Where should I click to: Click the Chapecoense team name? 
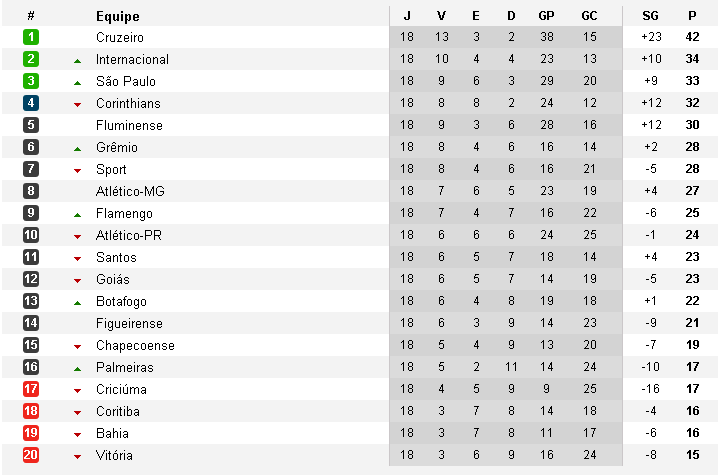(x=135, y=345)
